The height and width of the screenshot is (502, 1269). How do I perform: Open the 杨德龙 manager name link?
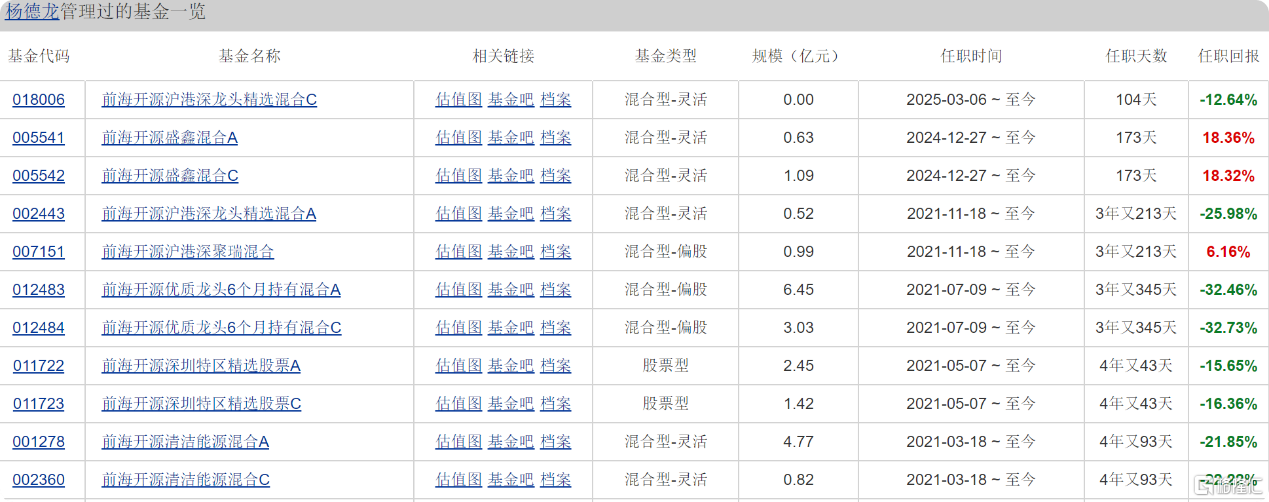point(33,13)
